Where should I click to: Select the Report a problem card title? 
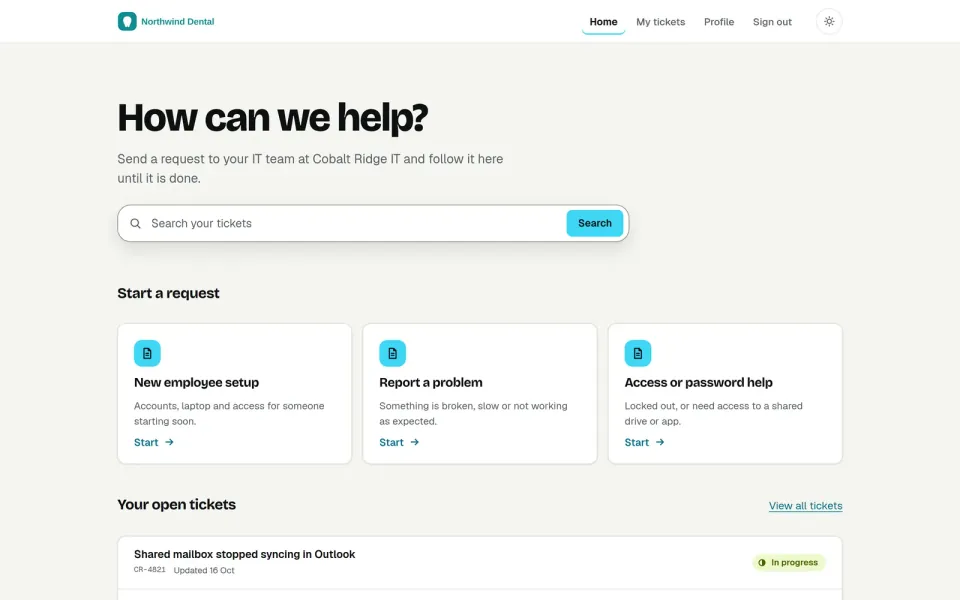430,383
